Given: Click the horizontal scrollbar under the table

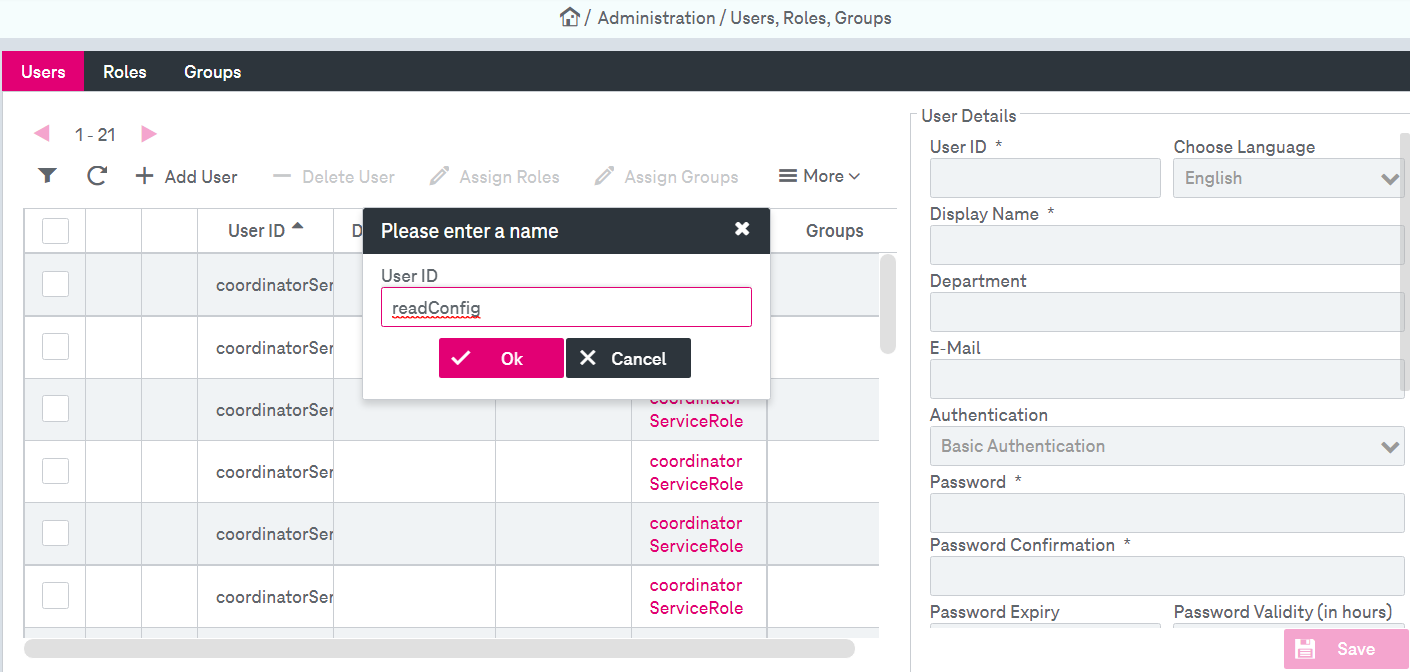Looking at the screenshot, I should point(439,648).
